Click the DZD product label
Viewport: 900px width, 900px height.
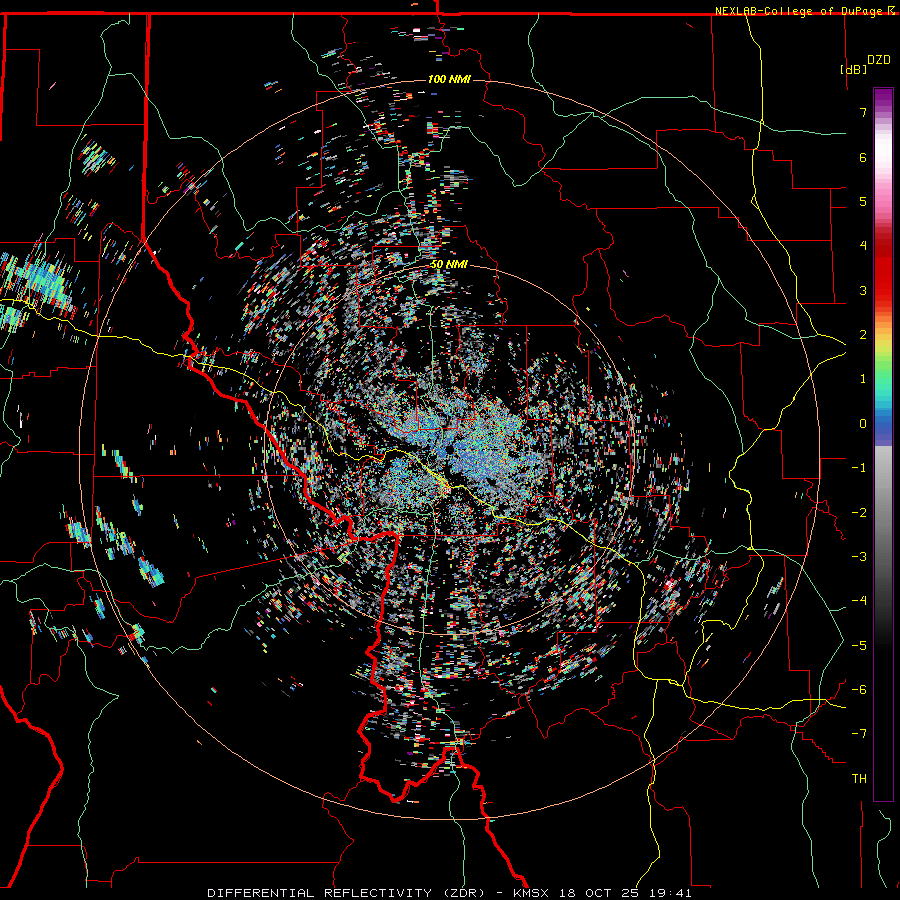point(878,60)
